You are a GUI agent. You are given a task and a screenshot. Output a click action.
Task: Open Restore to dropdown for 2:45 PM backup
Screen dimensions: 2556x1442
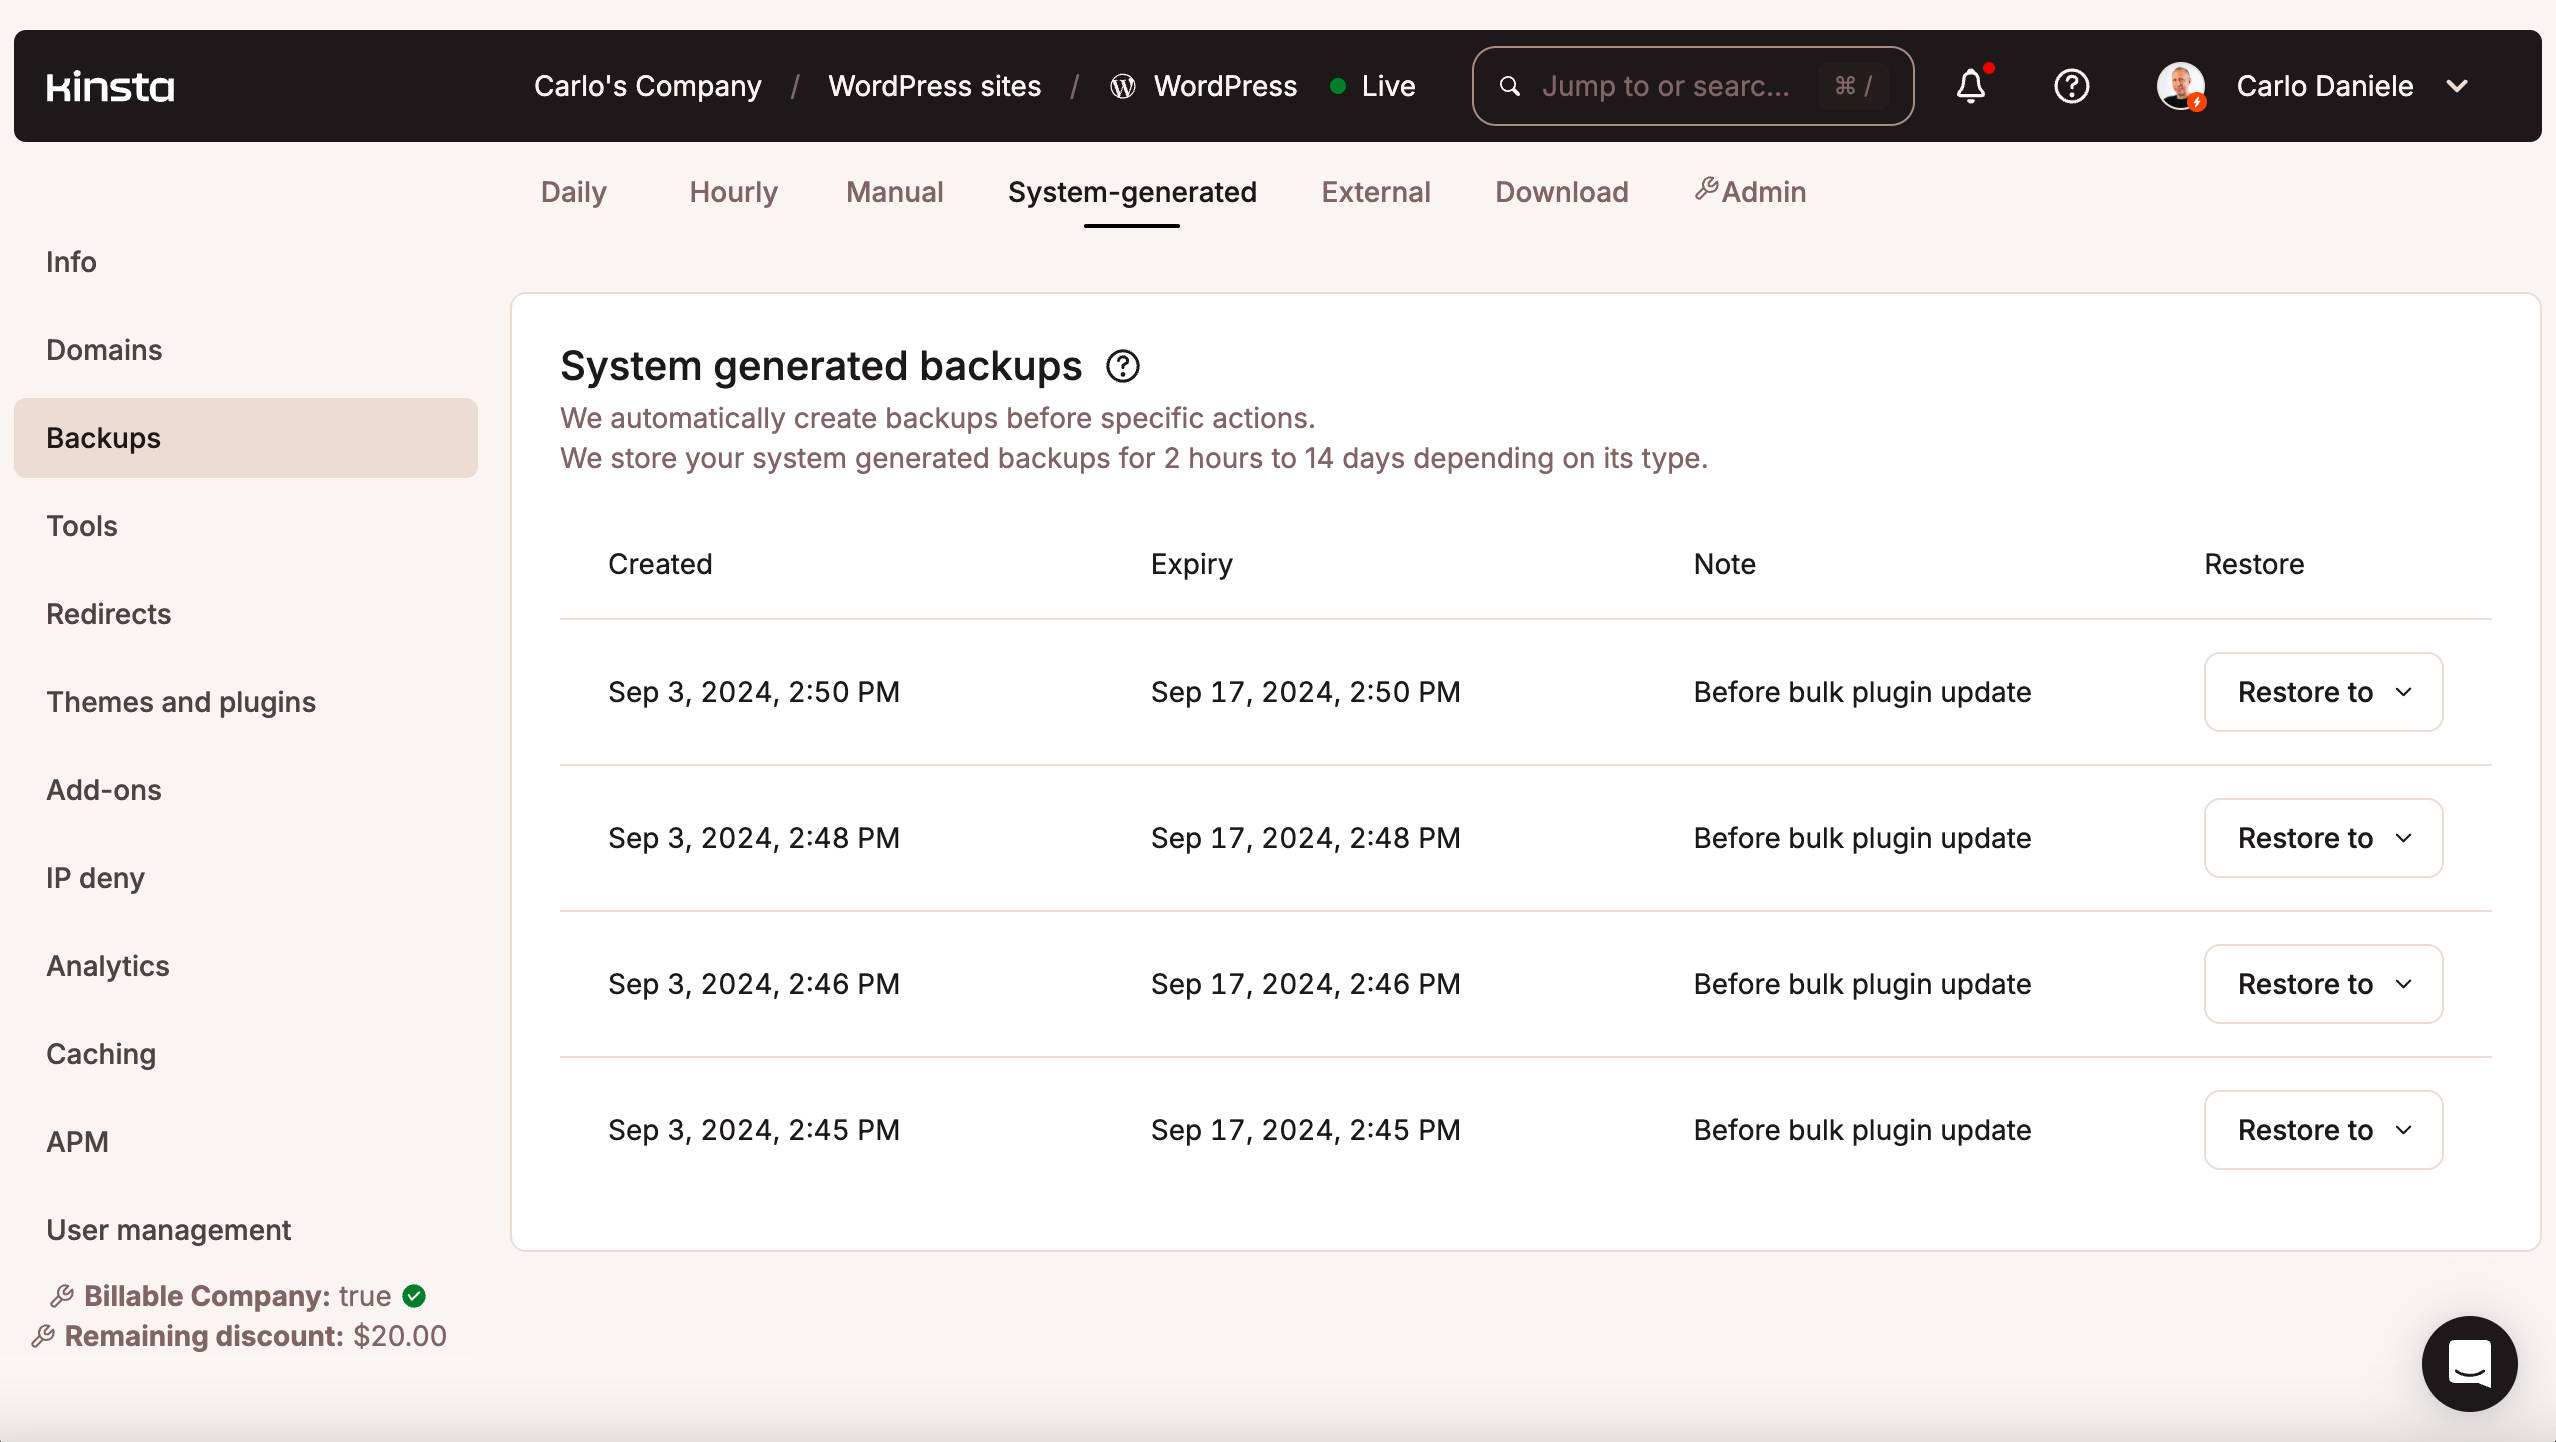[x=2323, y=1130]
